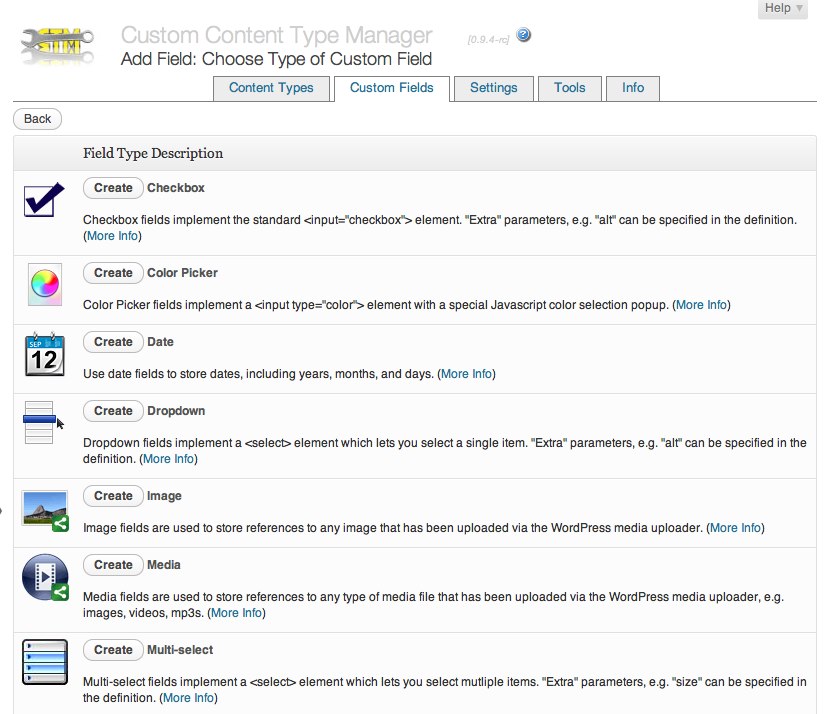Select the Custom Fields tab
This screenshot has width=830, height=714.
point(392,88)
